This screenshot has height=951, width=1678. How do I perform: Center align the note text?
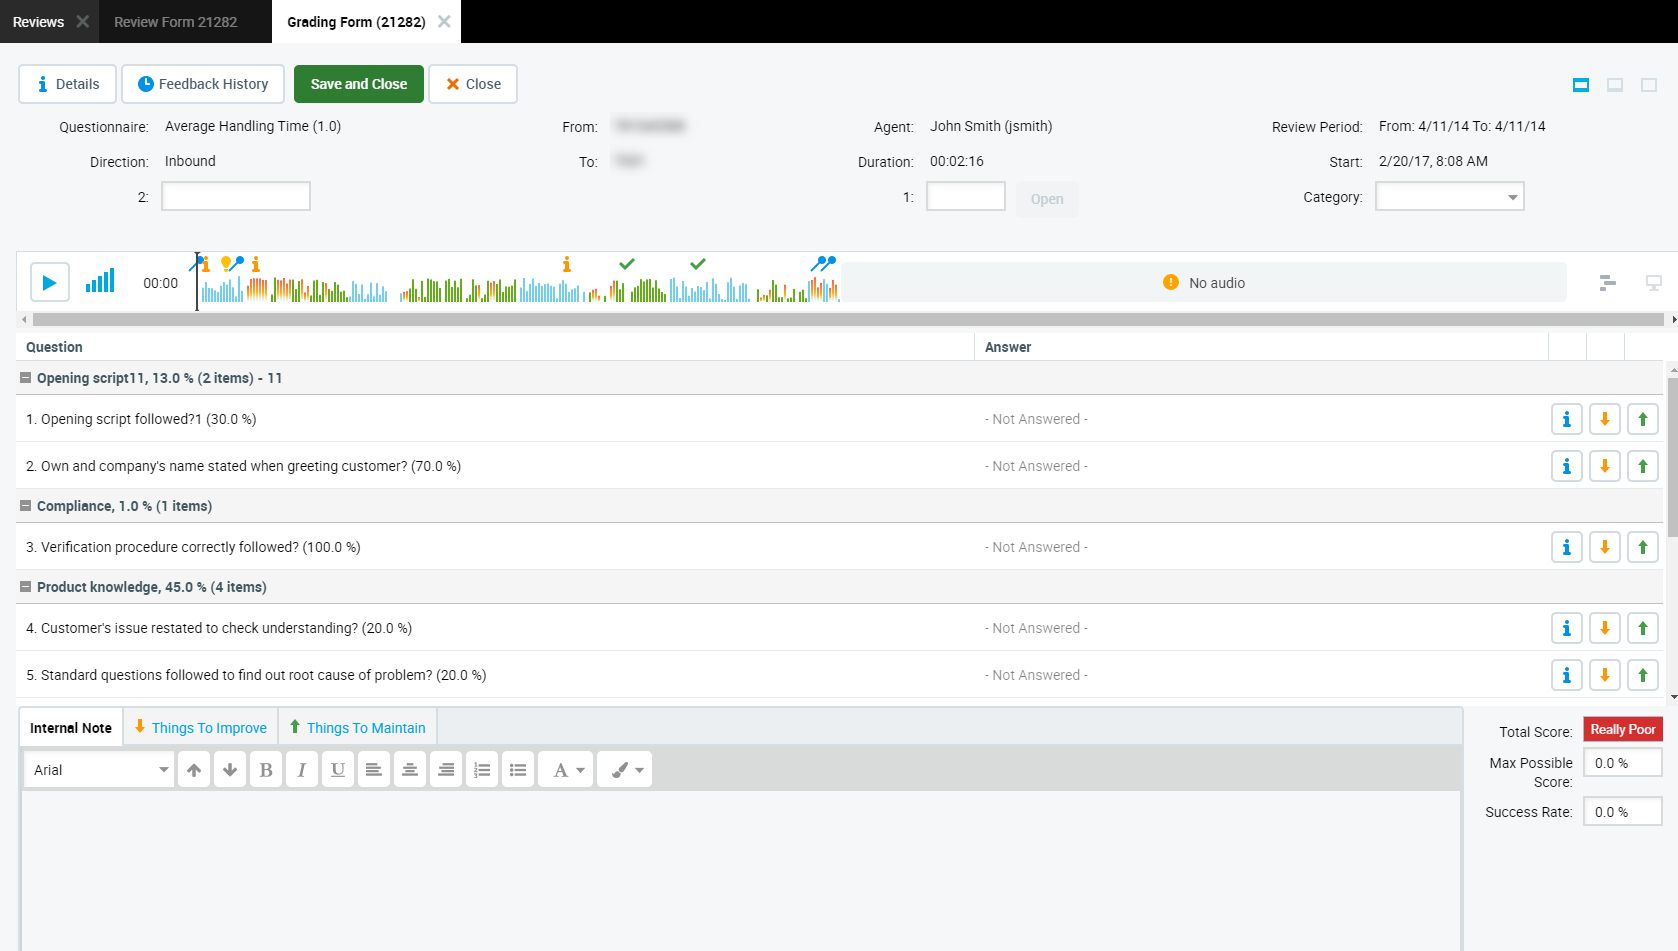click(410, 770)
